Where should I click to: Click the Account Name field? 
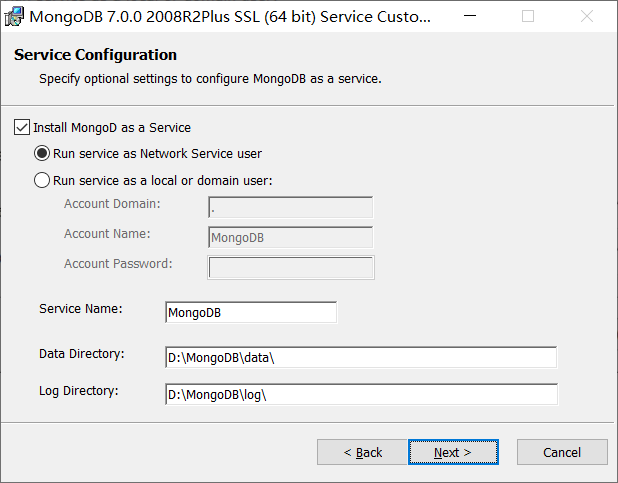290,237
